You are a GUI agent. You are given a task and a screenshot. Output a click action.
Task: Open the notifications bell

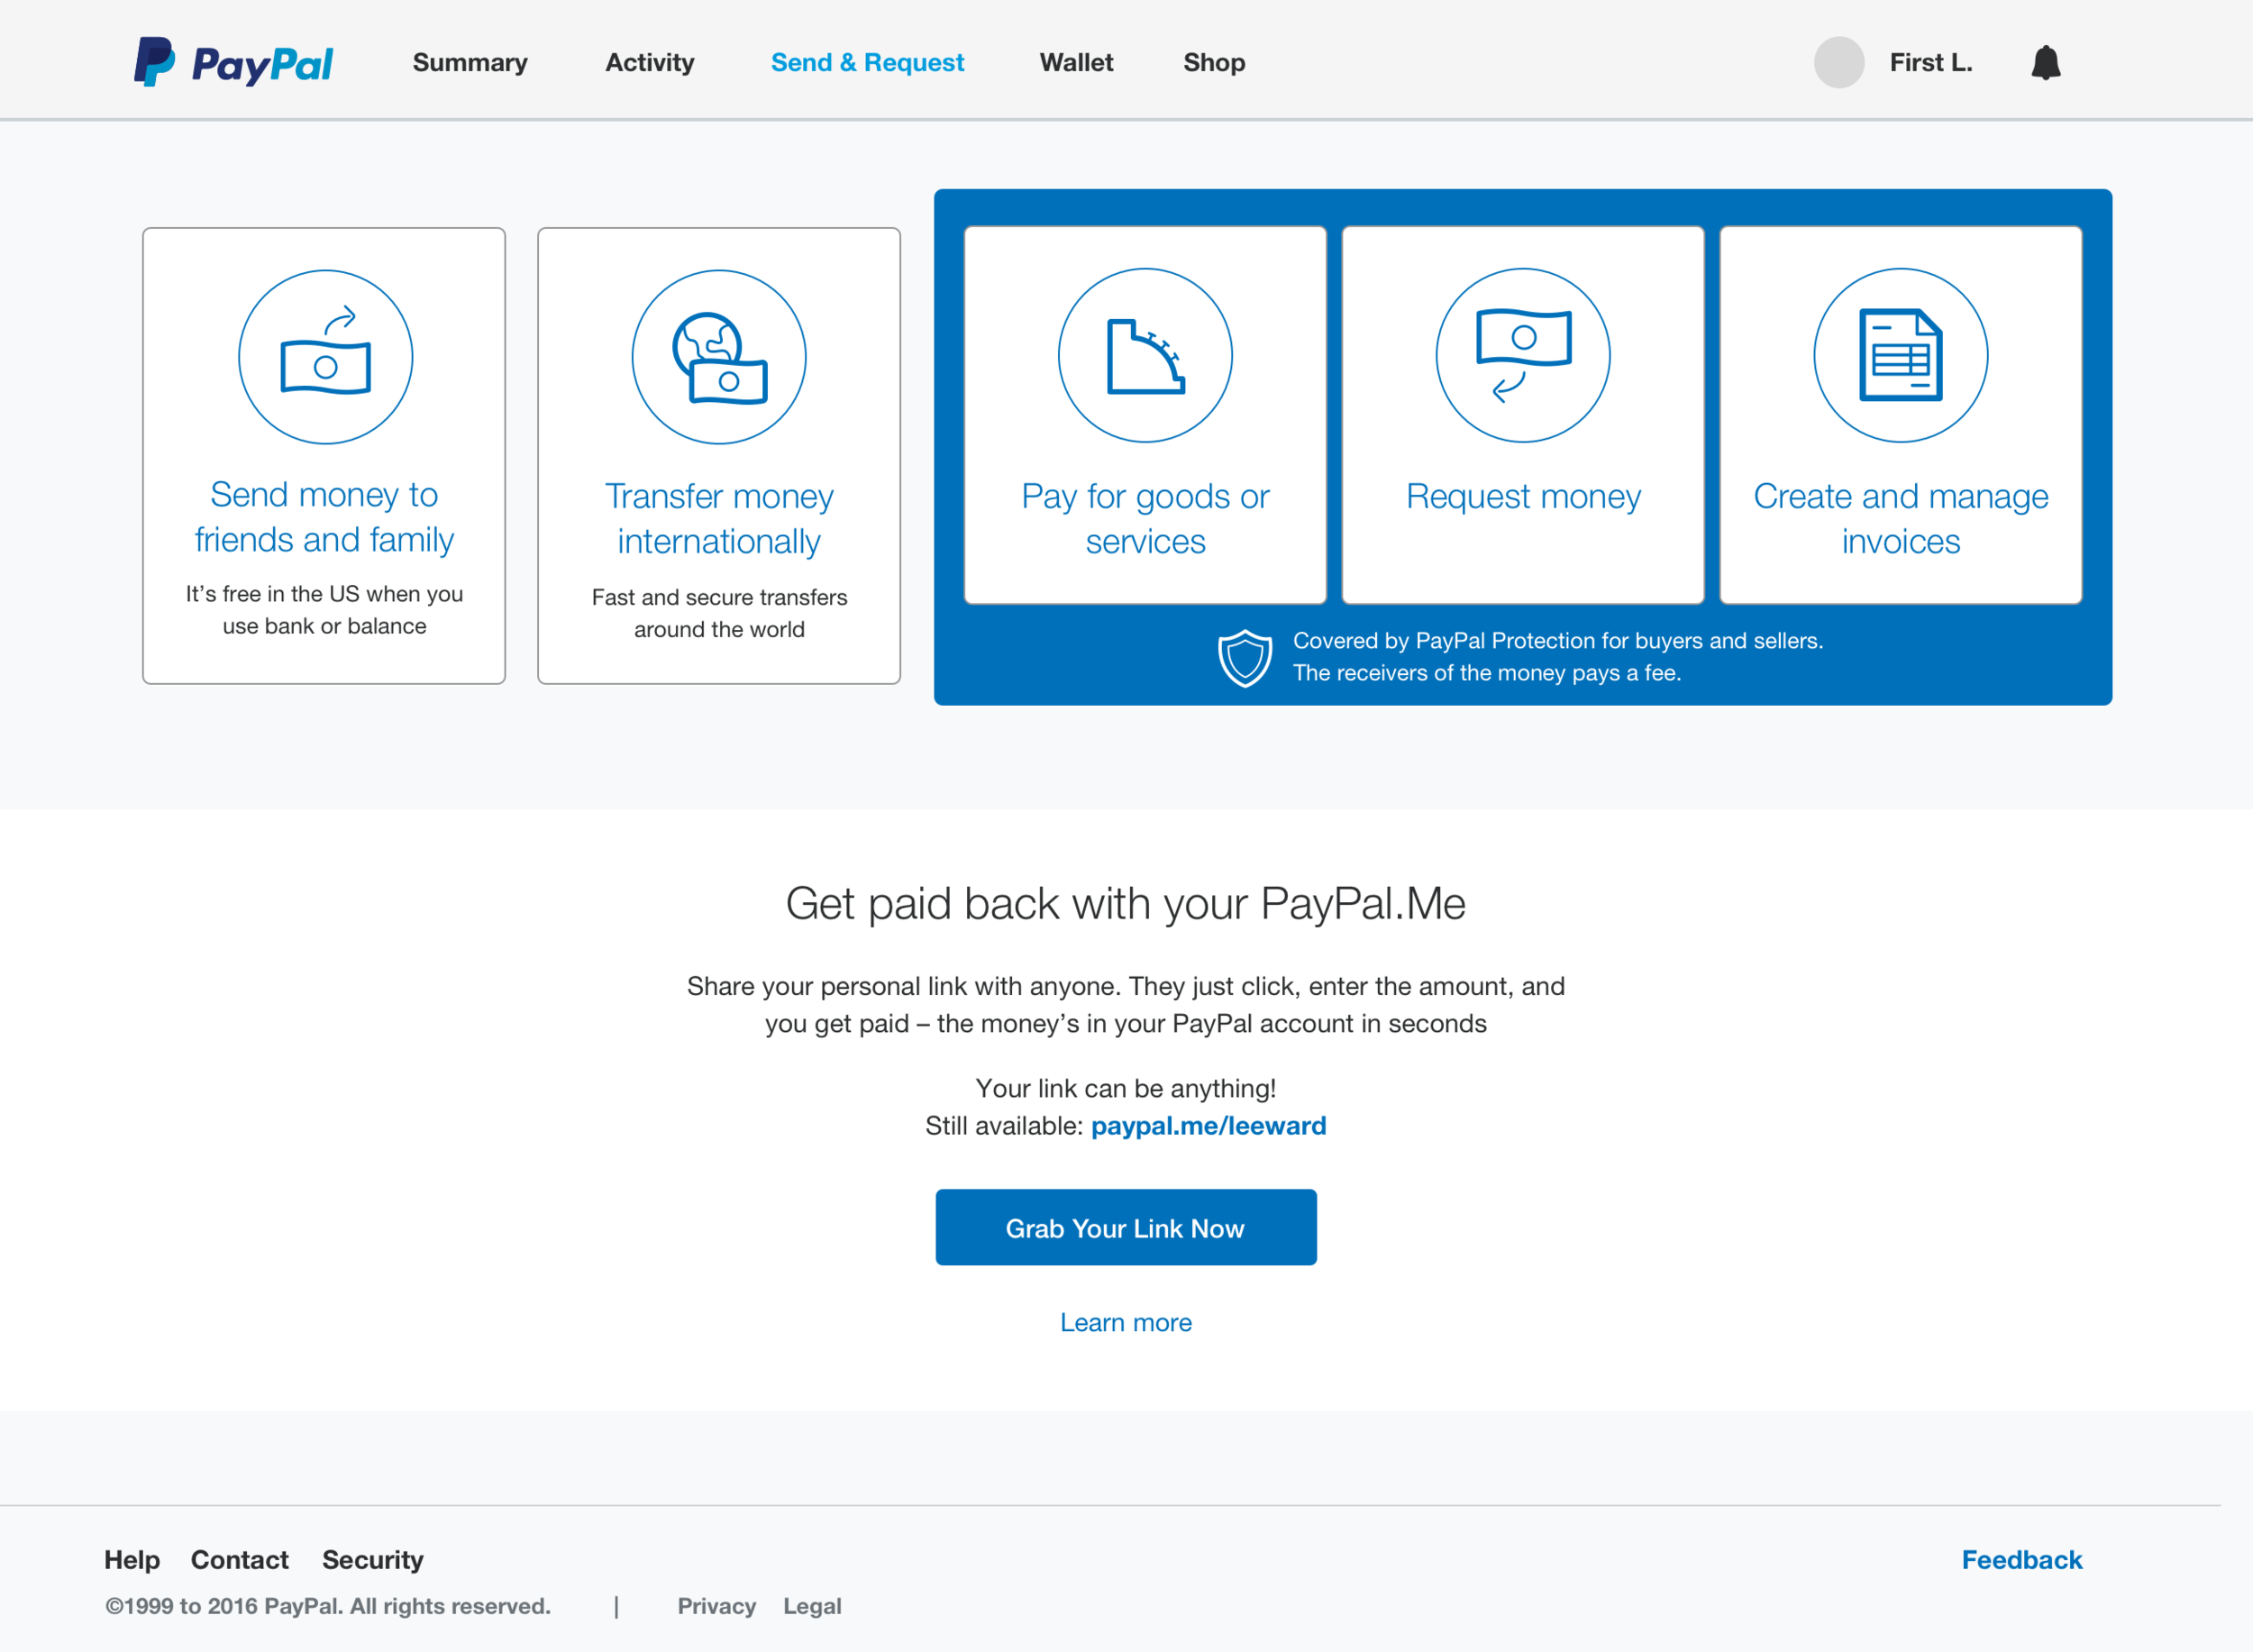click(2046, 62)
